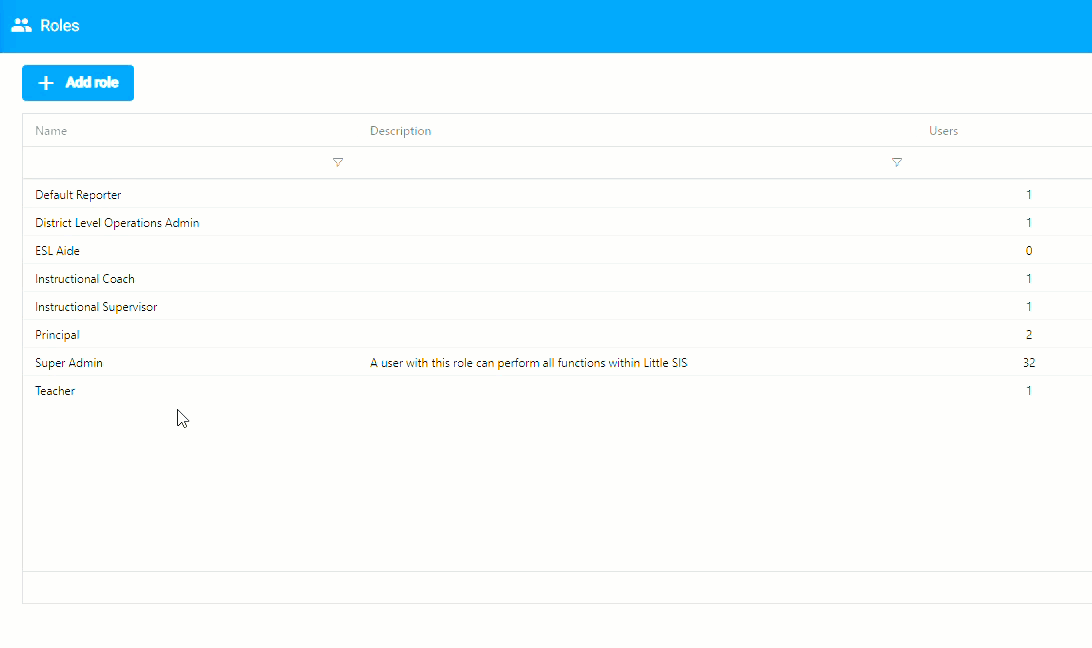Image resolution: width=1092 pixels, height=648 pixels.
Task: Open the Name column filter icon
Action: coord(338,162)
